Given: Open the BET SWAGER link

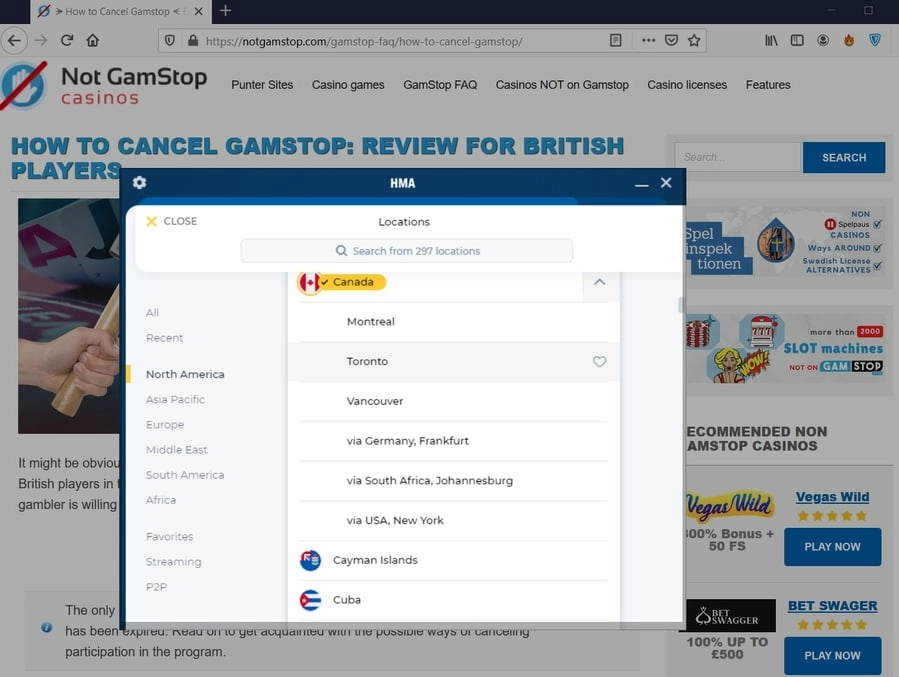Looking at the screenshot, I should [832, 606].
